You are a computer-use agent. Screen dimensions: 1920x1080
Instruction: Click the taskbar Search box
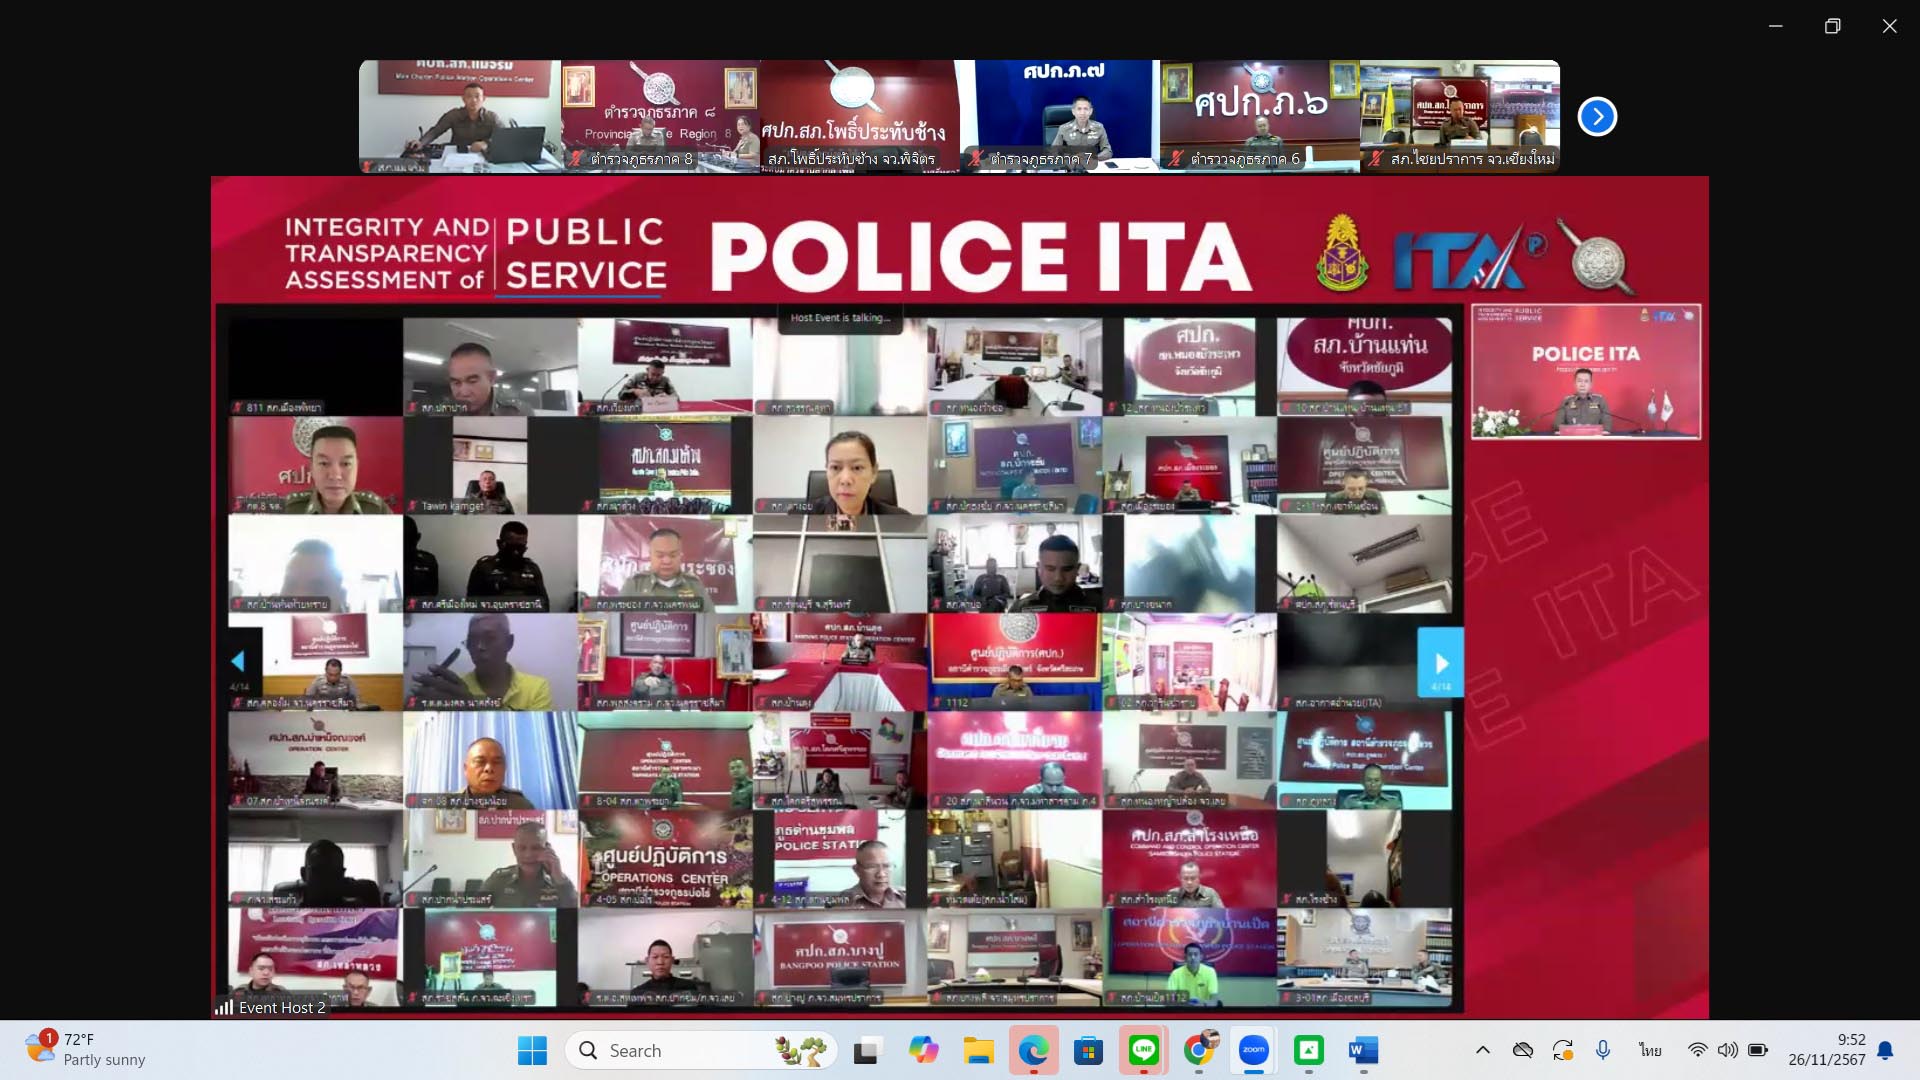(x=700, y=1050)
